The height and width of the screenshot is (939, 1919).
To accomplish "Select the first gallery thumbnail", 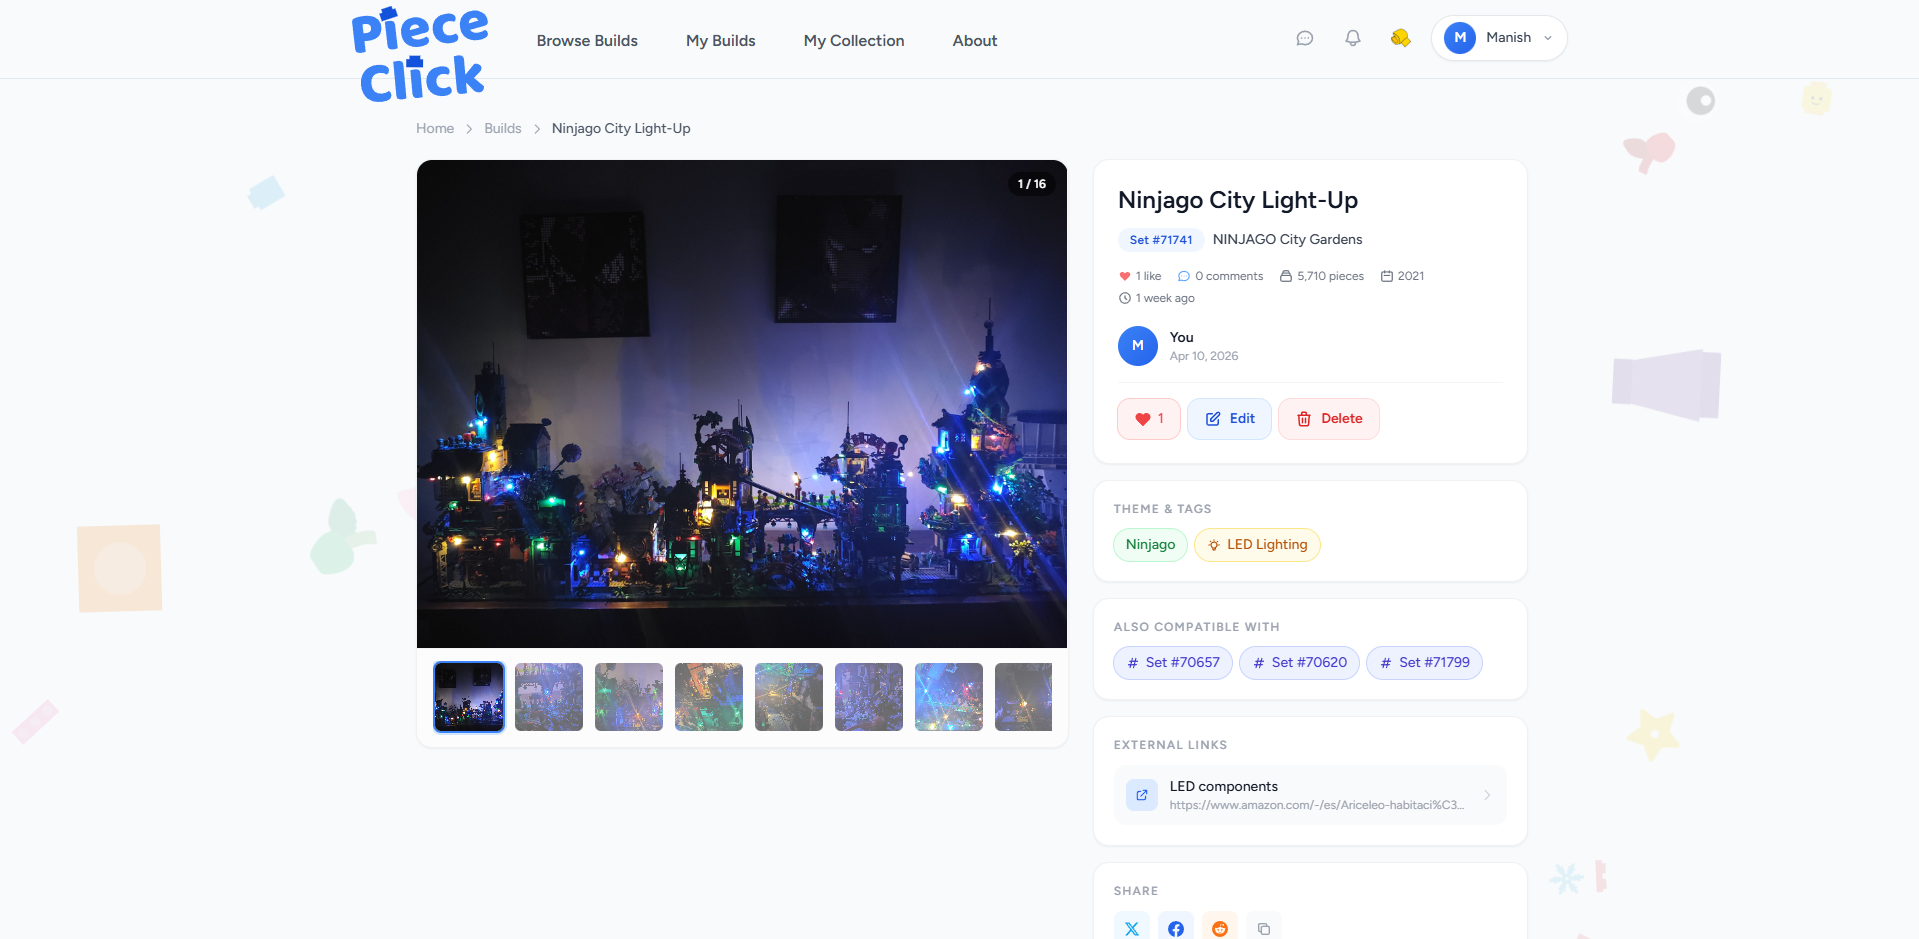I will click(469, 697).
